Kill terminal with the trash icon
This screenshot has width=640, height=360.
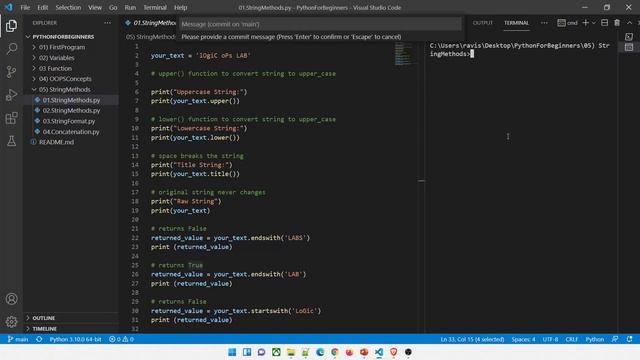617,23
